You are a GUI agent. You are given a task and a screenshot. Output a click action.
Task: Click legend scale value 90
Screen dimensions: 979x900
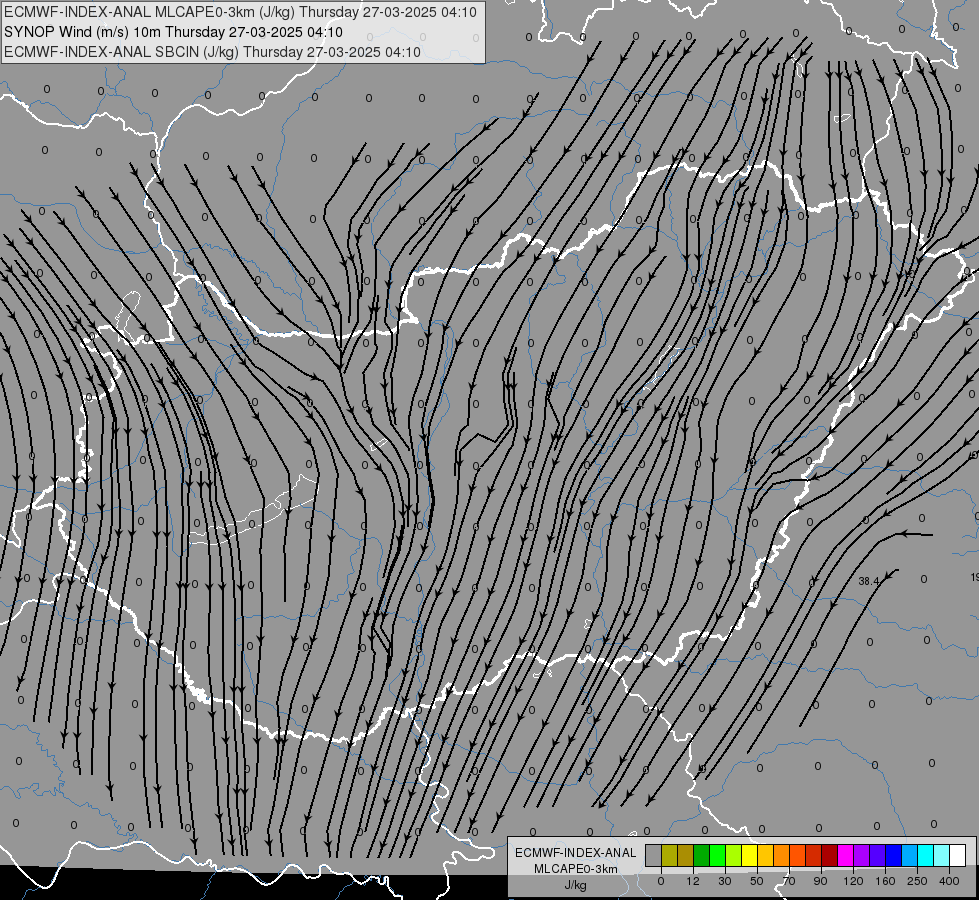point(820,881)
